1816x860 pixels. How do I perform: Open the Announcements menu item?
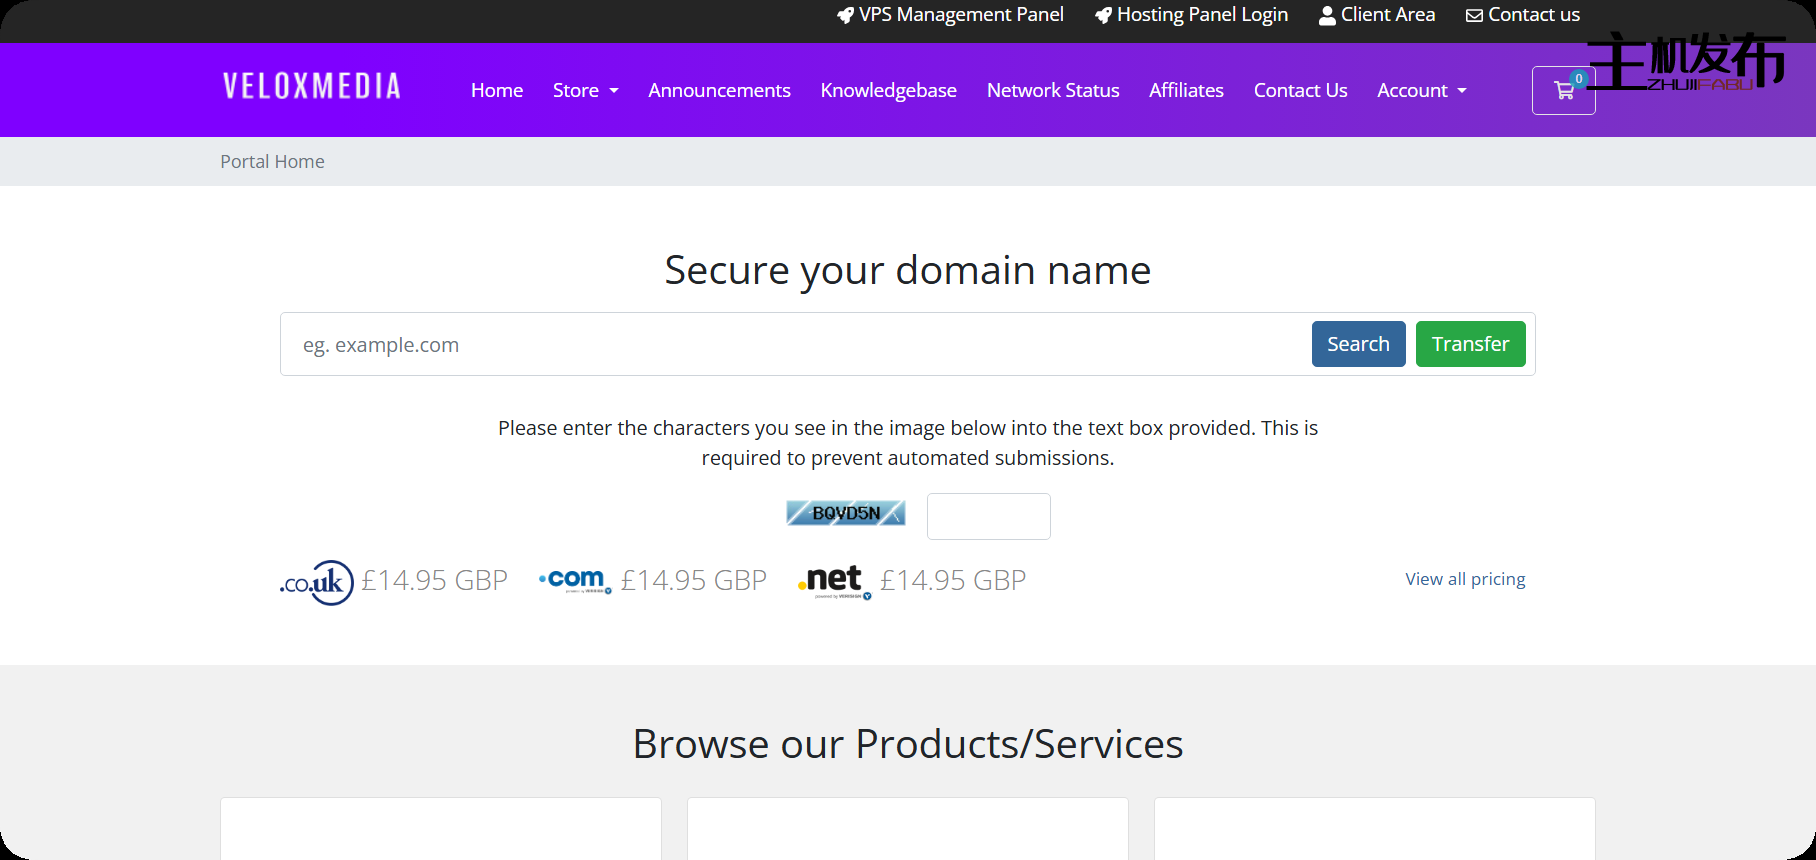(x=719, y=91)
